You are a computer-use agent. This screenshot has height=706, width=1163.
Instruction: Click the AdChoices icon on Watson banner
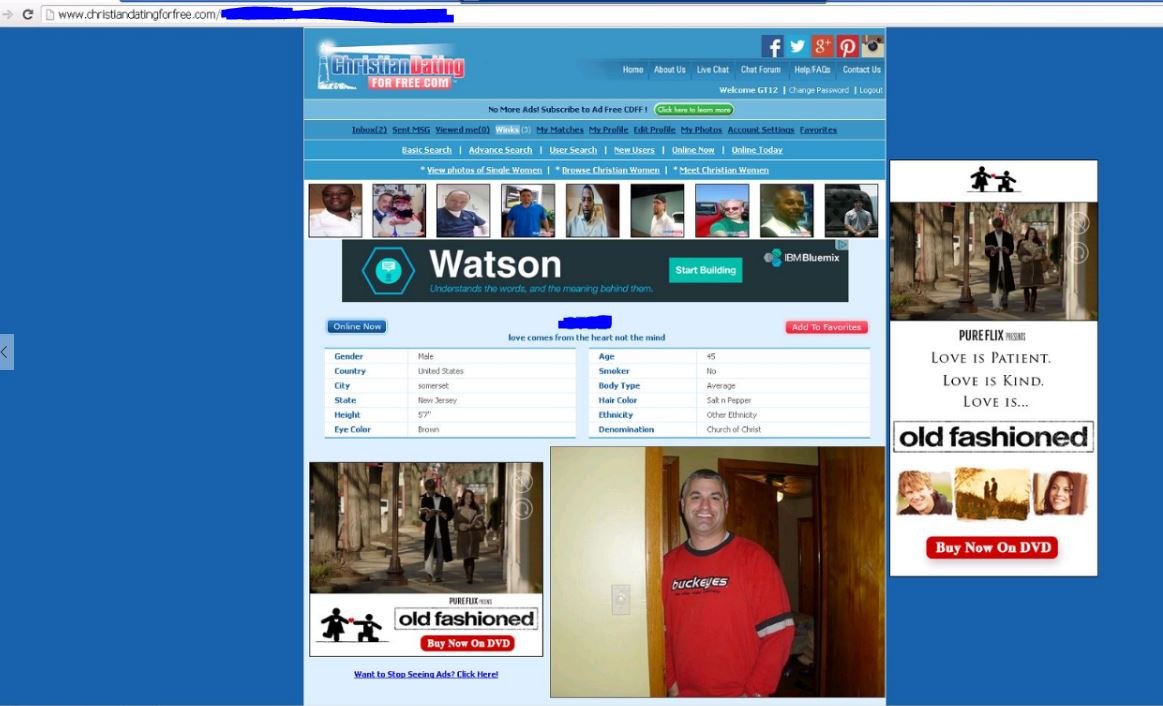click(843, 245)
